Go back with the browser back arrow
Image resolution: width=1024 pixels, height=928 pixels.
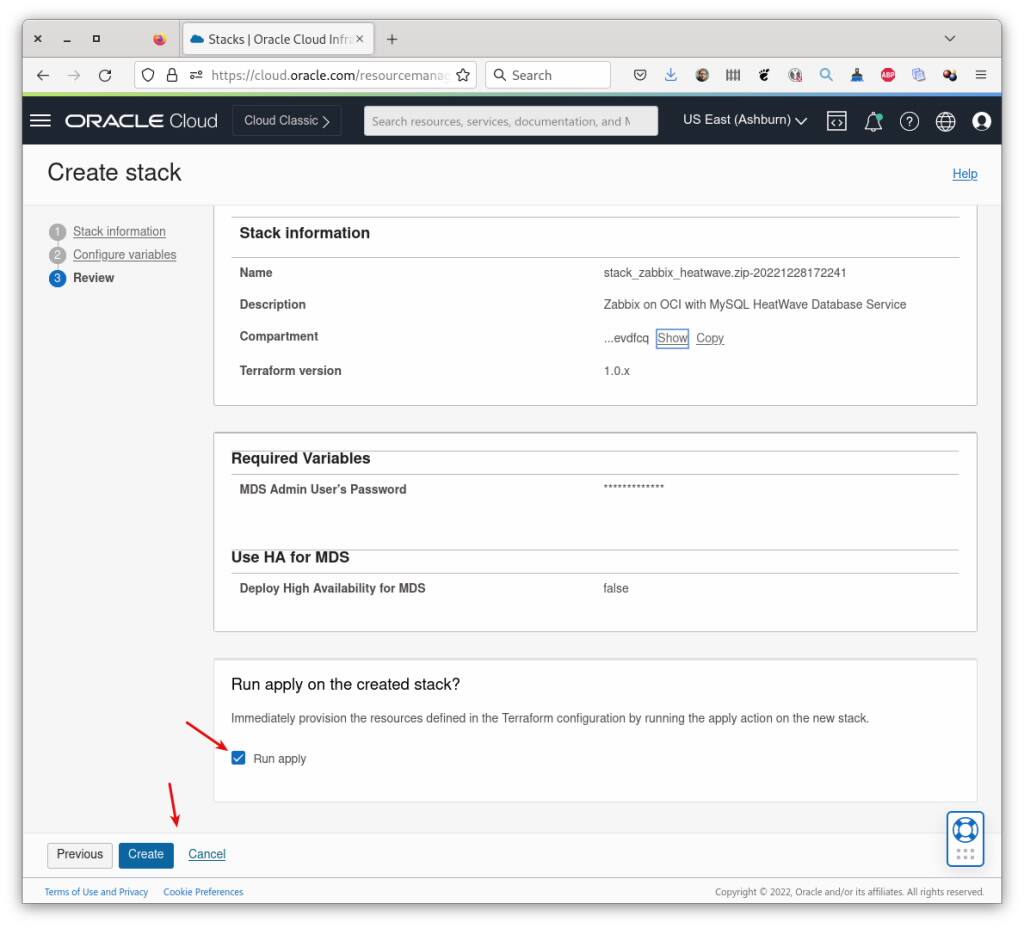(43, 76)
